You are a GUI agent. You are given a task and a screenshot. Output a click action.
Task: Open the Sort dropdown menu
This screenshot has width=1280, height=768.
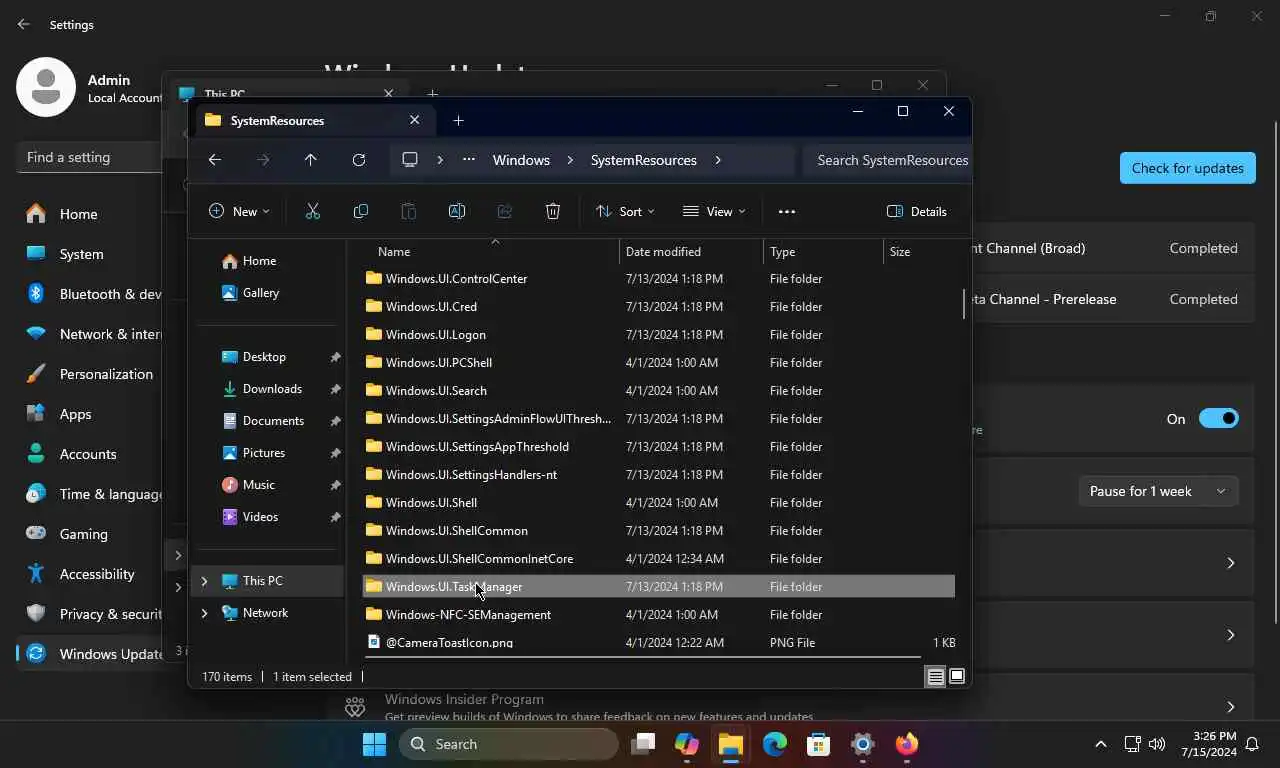pos(625,211)
